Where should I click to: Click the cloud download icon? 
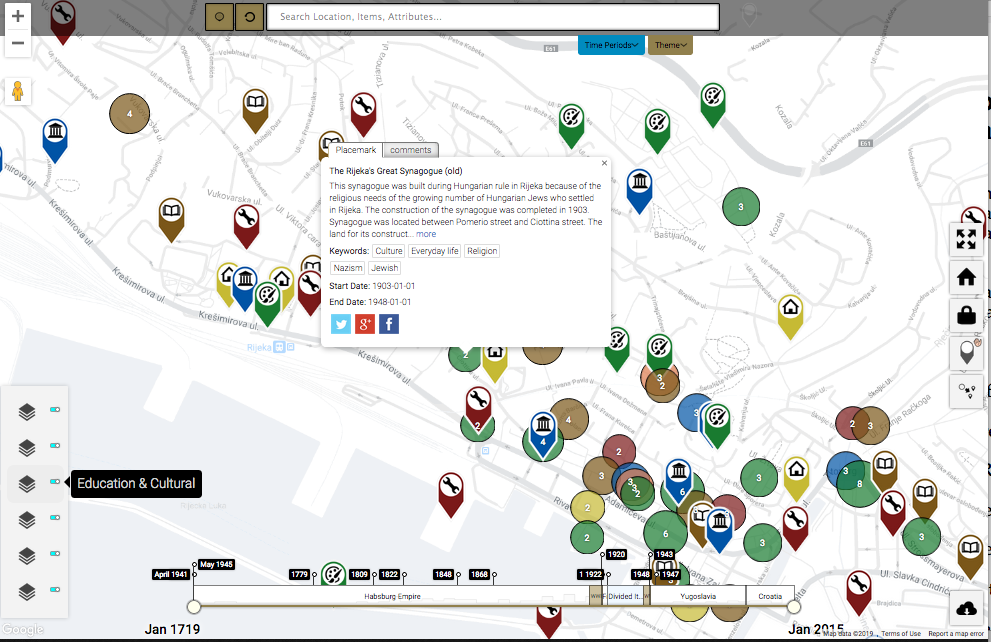[966, 608]
